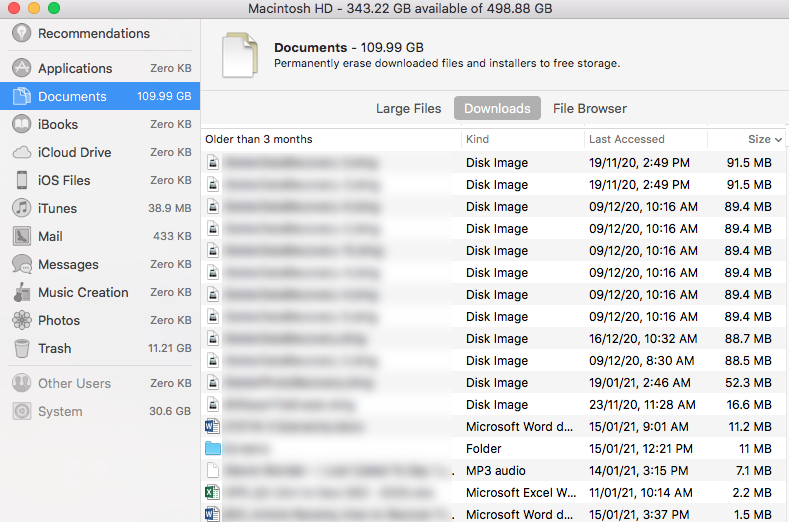Select the Mail 433 KB sidebar label
This screenshot has height=522, width=789.
click(100, 236)
